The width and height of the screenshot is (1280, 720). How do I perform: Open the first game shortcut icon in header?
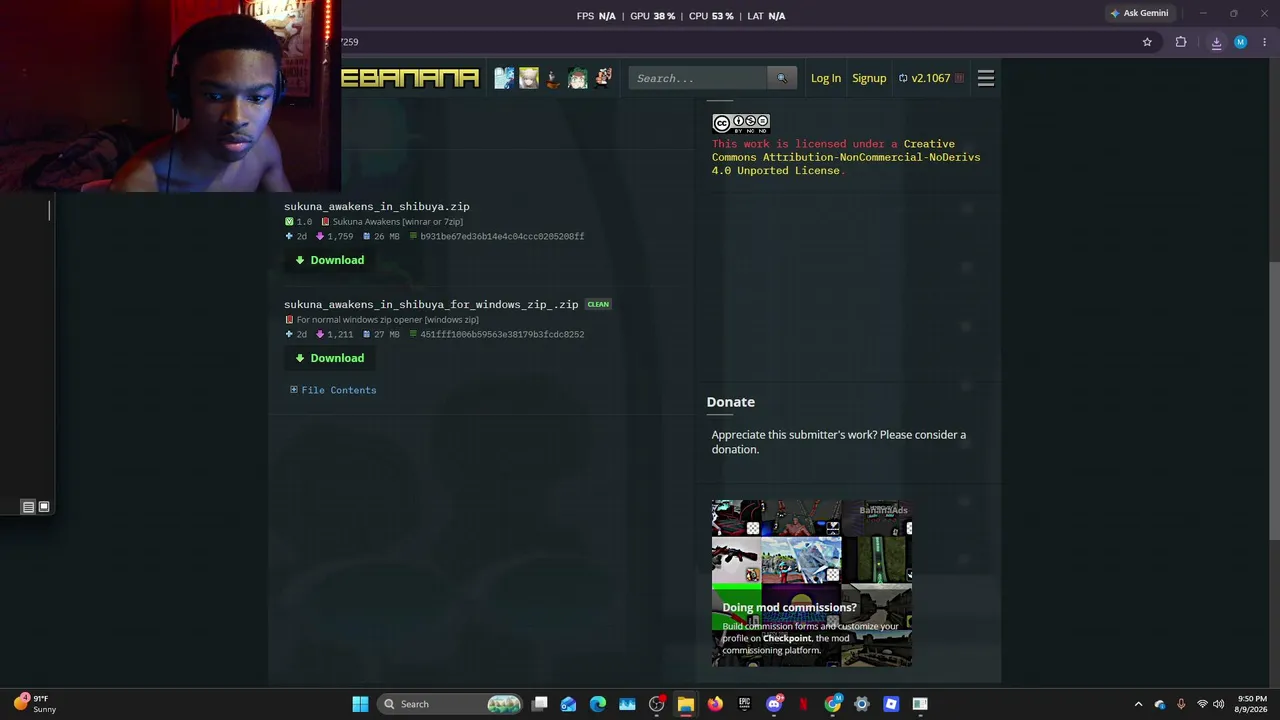pos(504,78)
